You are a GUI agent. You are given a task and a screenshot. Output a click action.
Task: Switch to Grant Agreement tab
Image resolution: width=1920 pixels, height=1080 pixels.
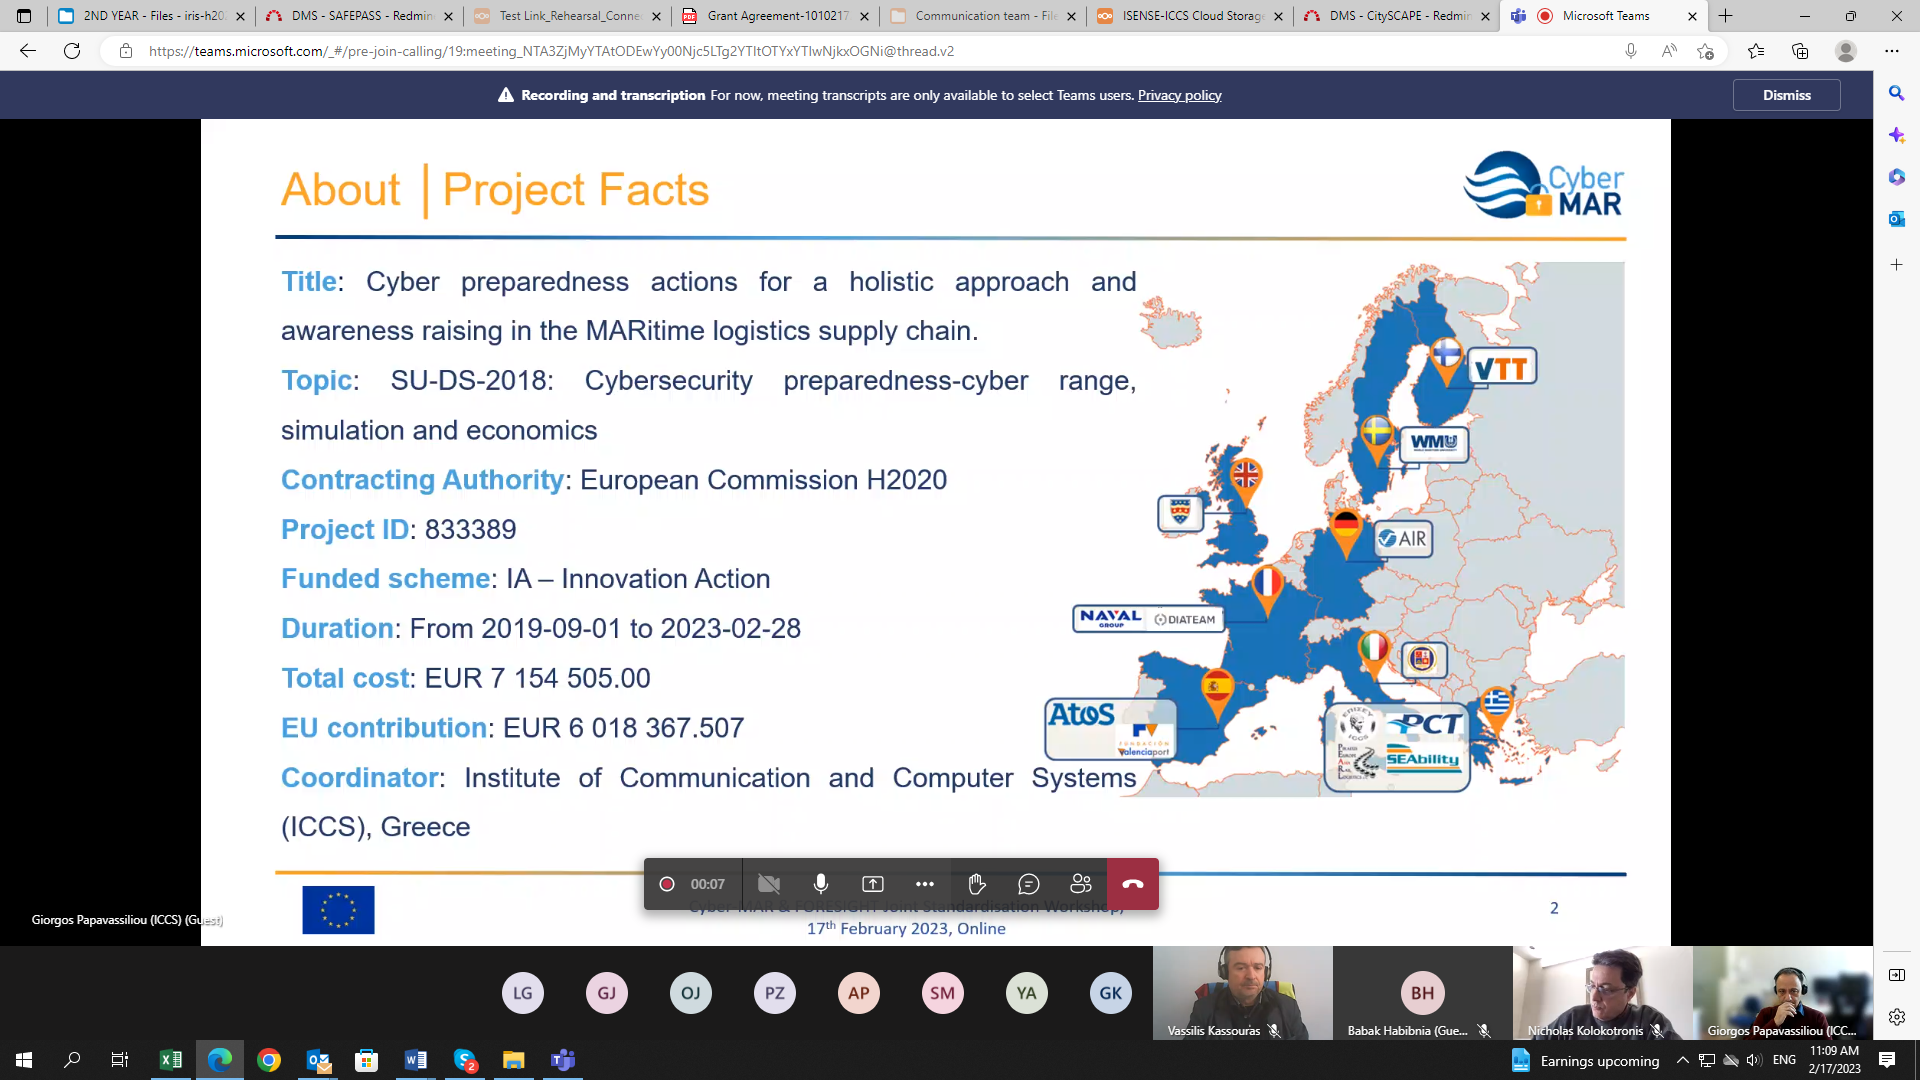(x=776, y=16)
